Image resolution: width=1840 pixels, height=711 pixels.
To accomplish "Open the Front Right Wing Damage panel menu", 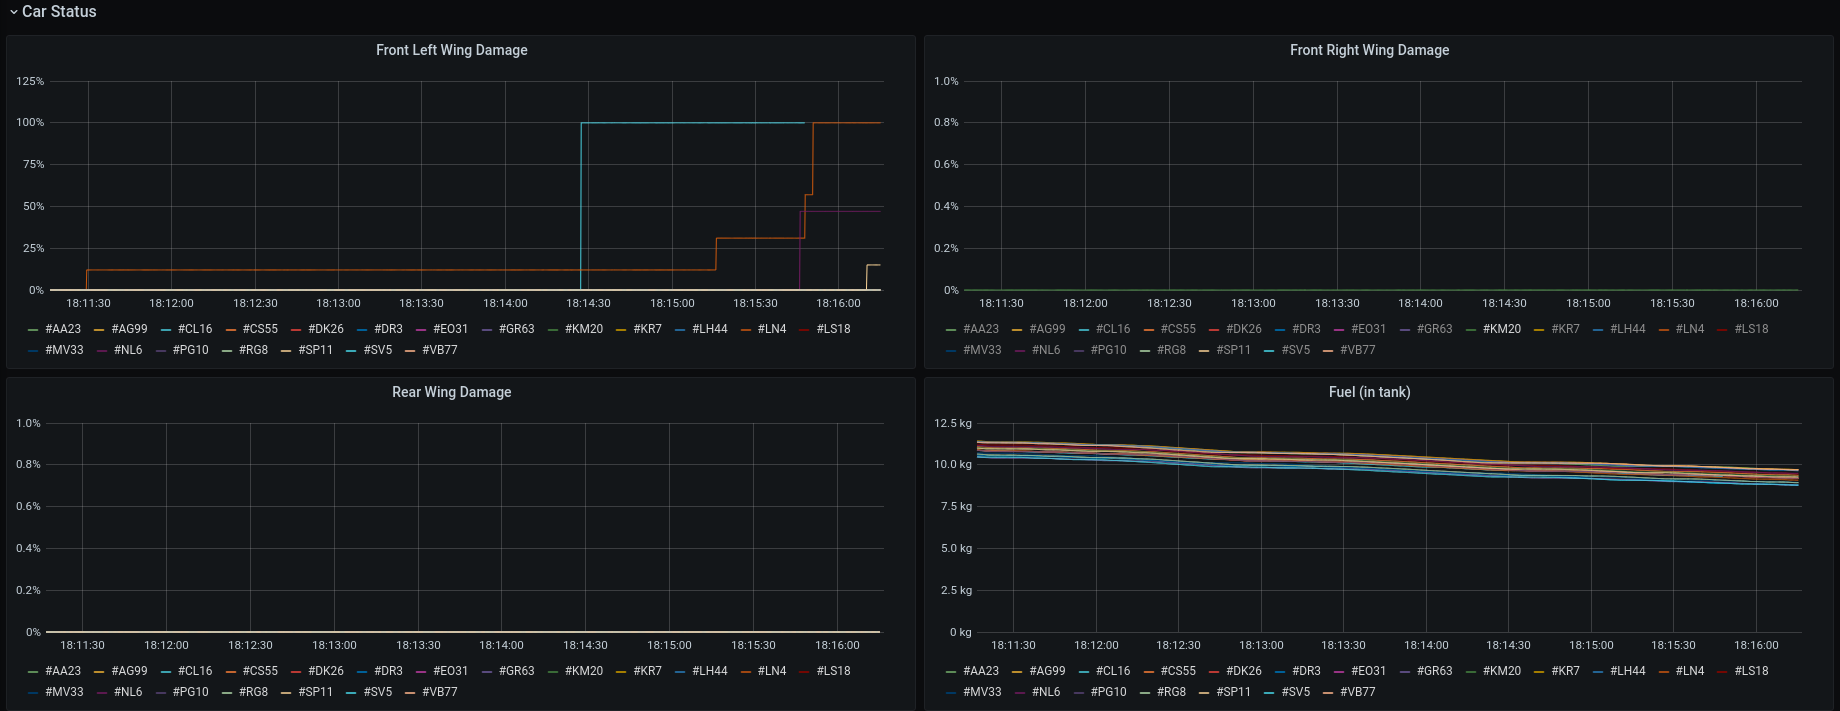I will (1369, 50).
